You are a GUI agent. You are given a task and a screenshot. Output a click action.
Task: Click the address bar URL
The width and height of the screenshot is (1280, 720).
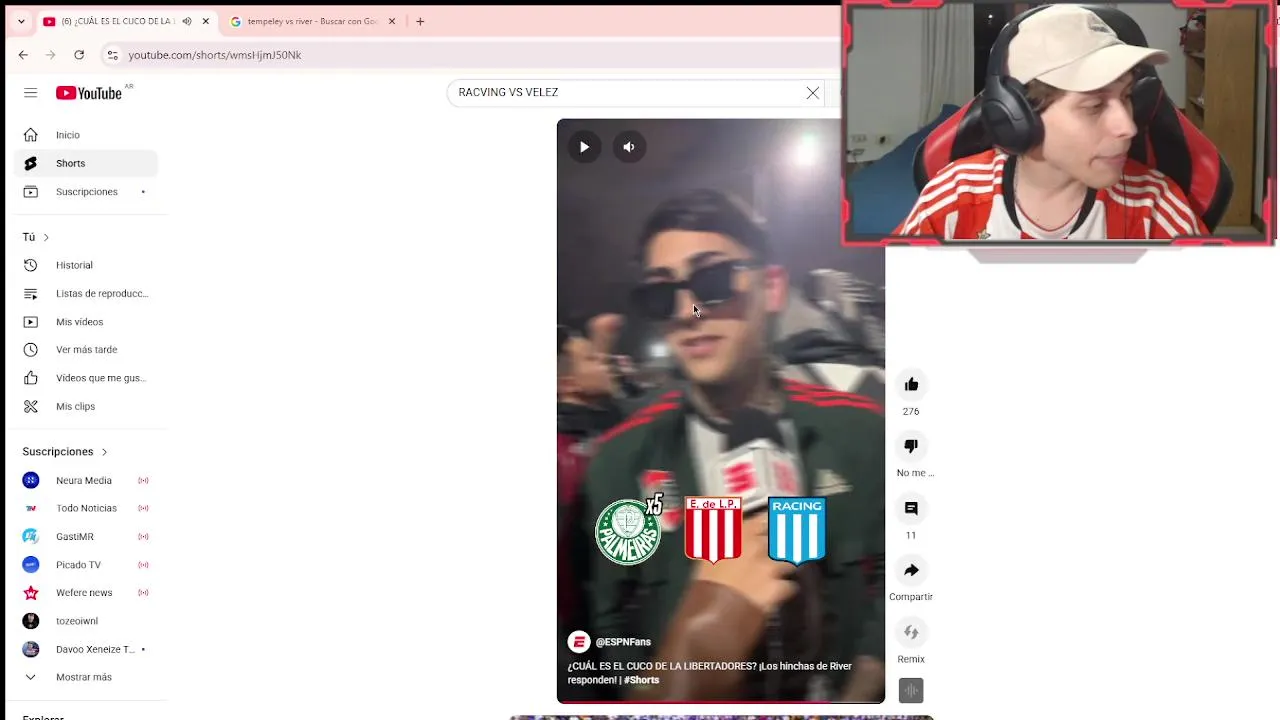point(215,55)
